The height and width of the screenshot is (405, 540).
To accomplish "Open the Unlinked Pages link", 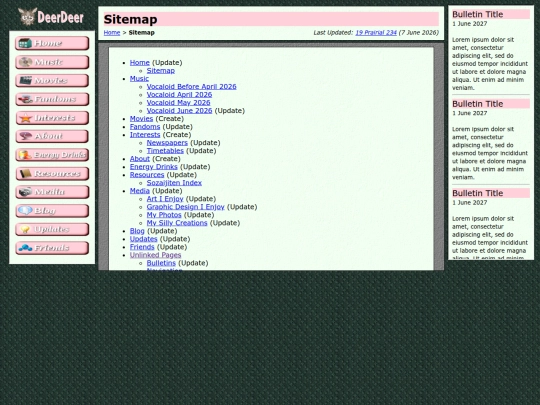I will pyautogui.click(x=155, y=255).
